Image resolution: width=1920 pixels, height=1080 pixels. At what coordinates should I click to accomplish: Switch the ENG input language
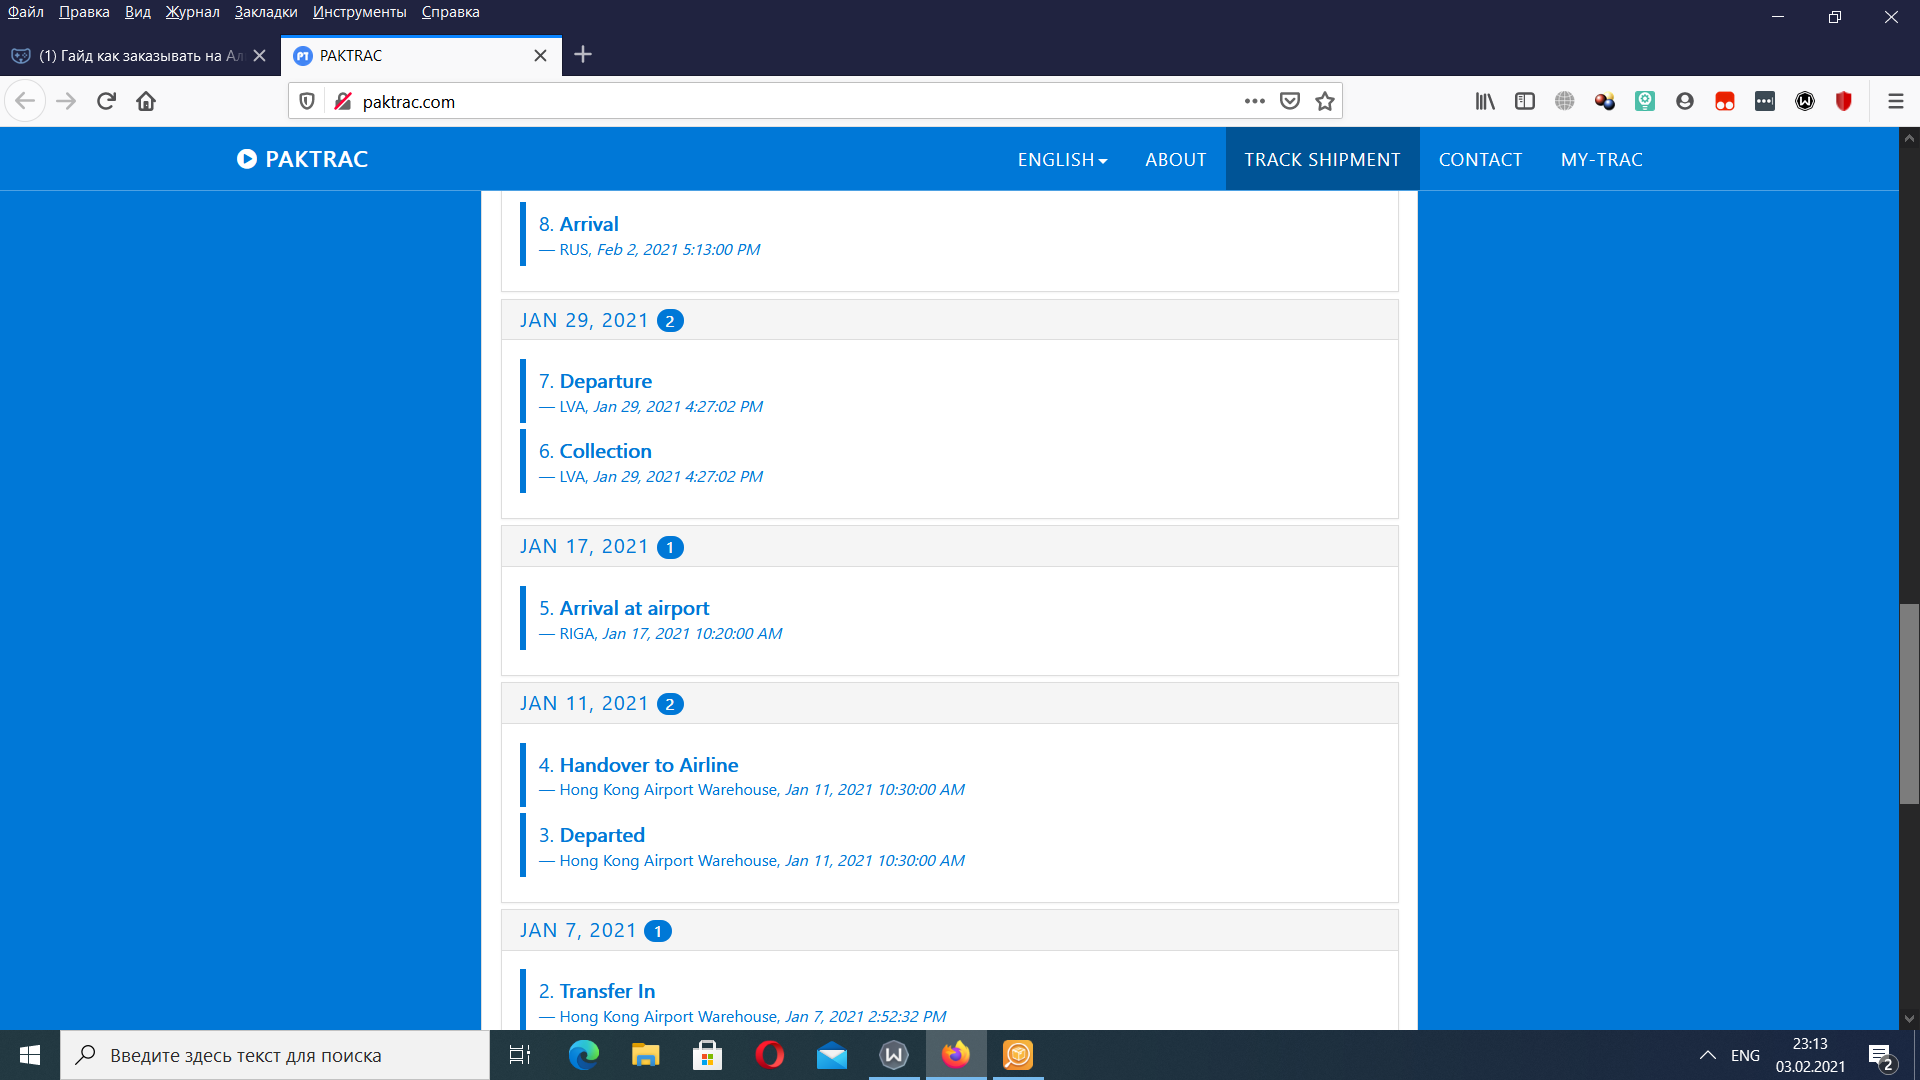[1745, 1055]
